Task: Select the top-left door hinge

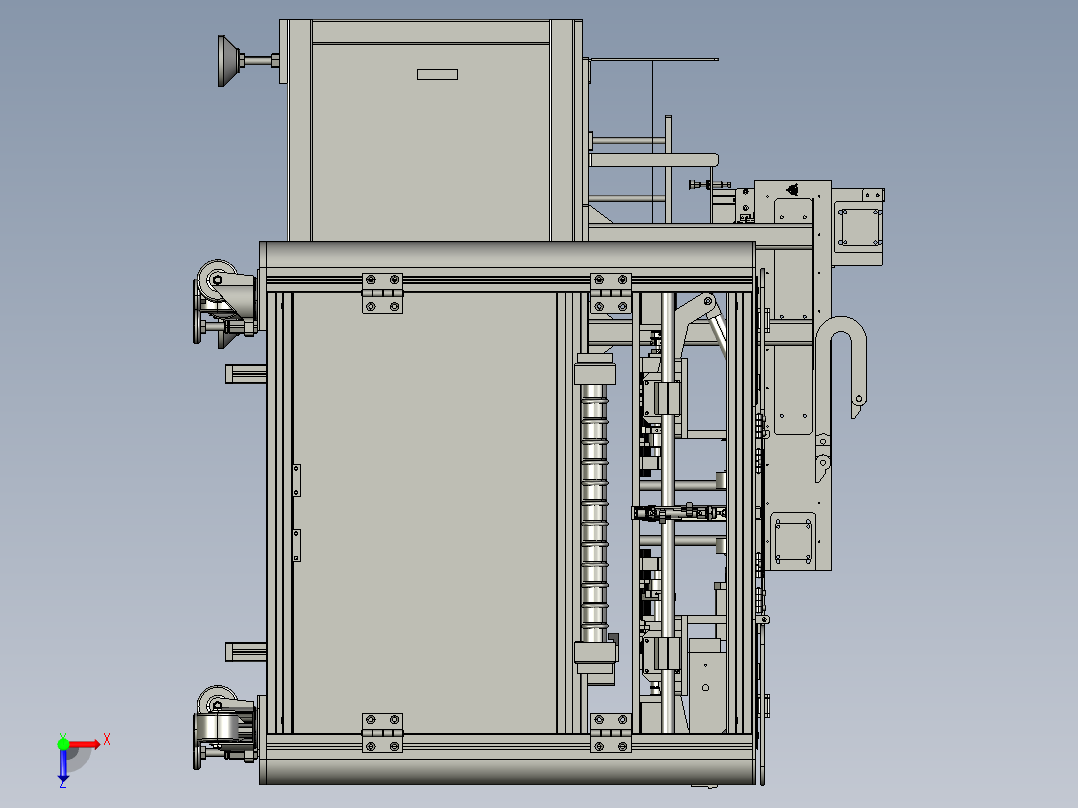Action: (x=382, y=293)
